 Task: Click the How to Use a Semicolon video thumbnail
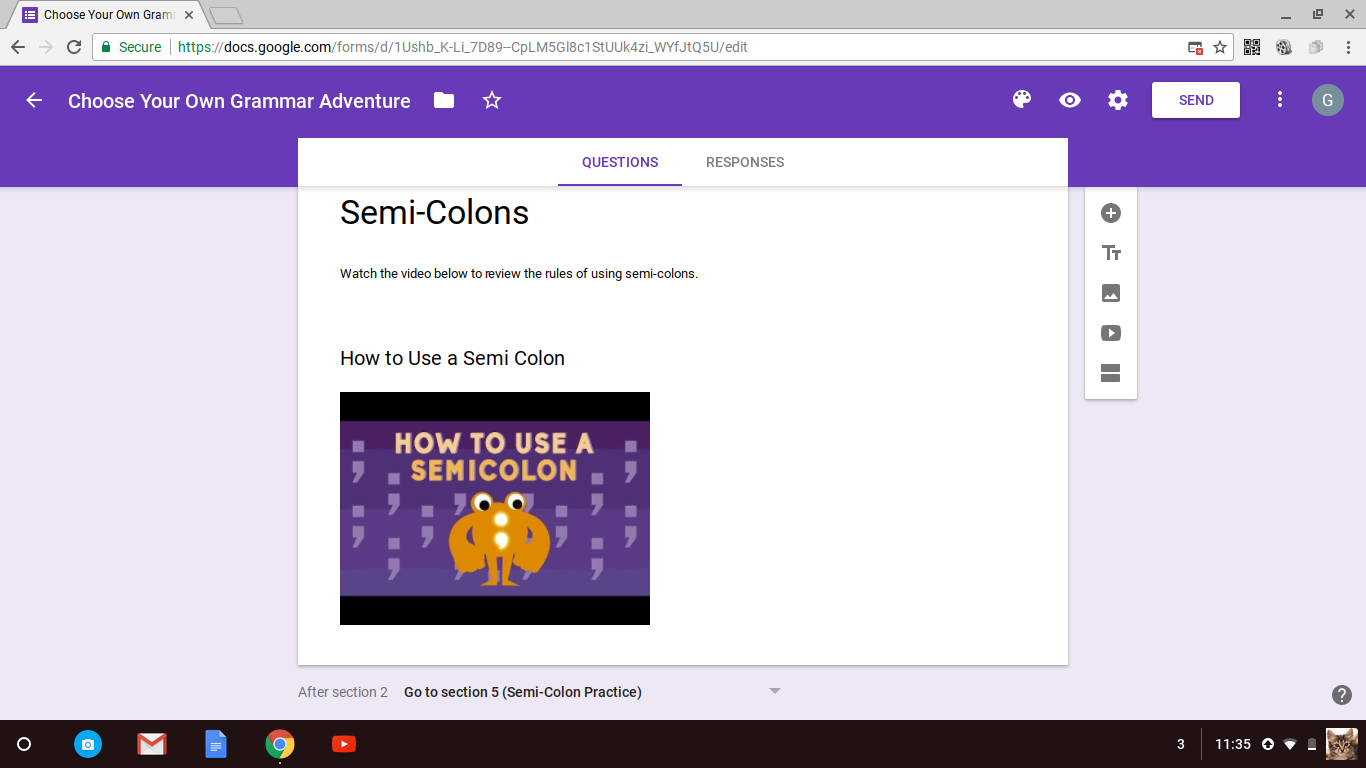click(x=495, y=508)
